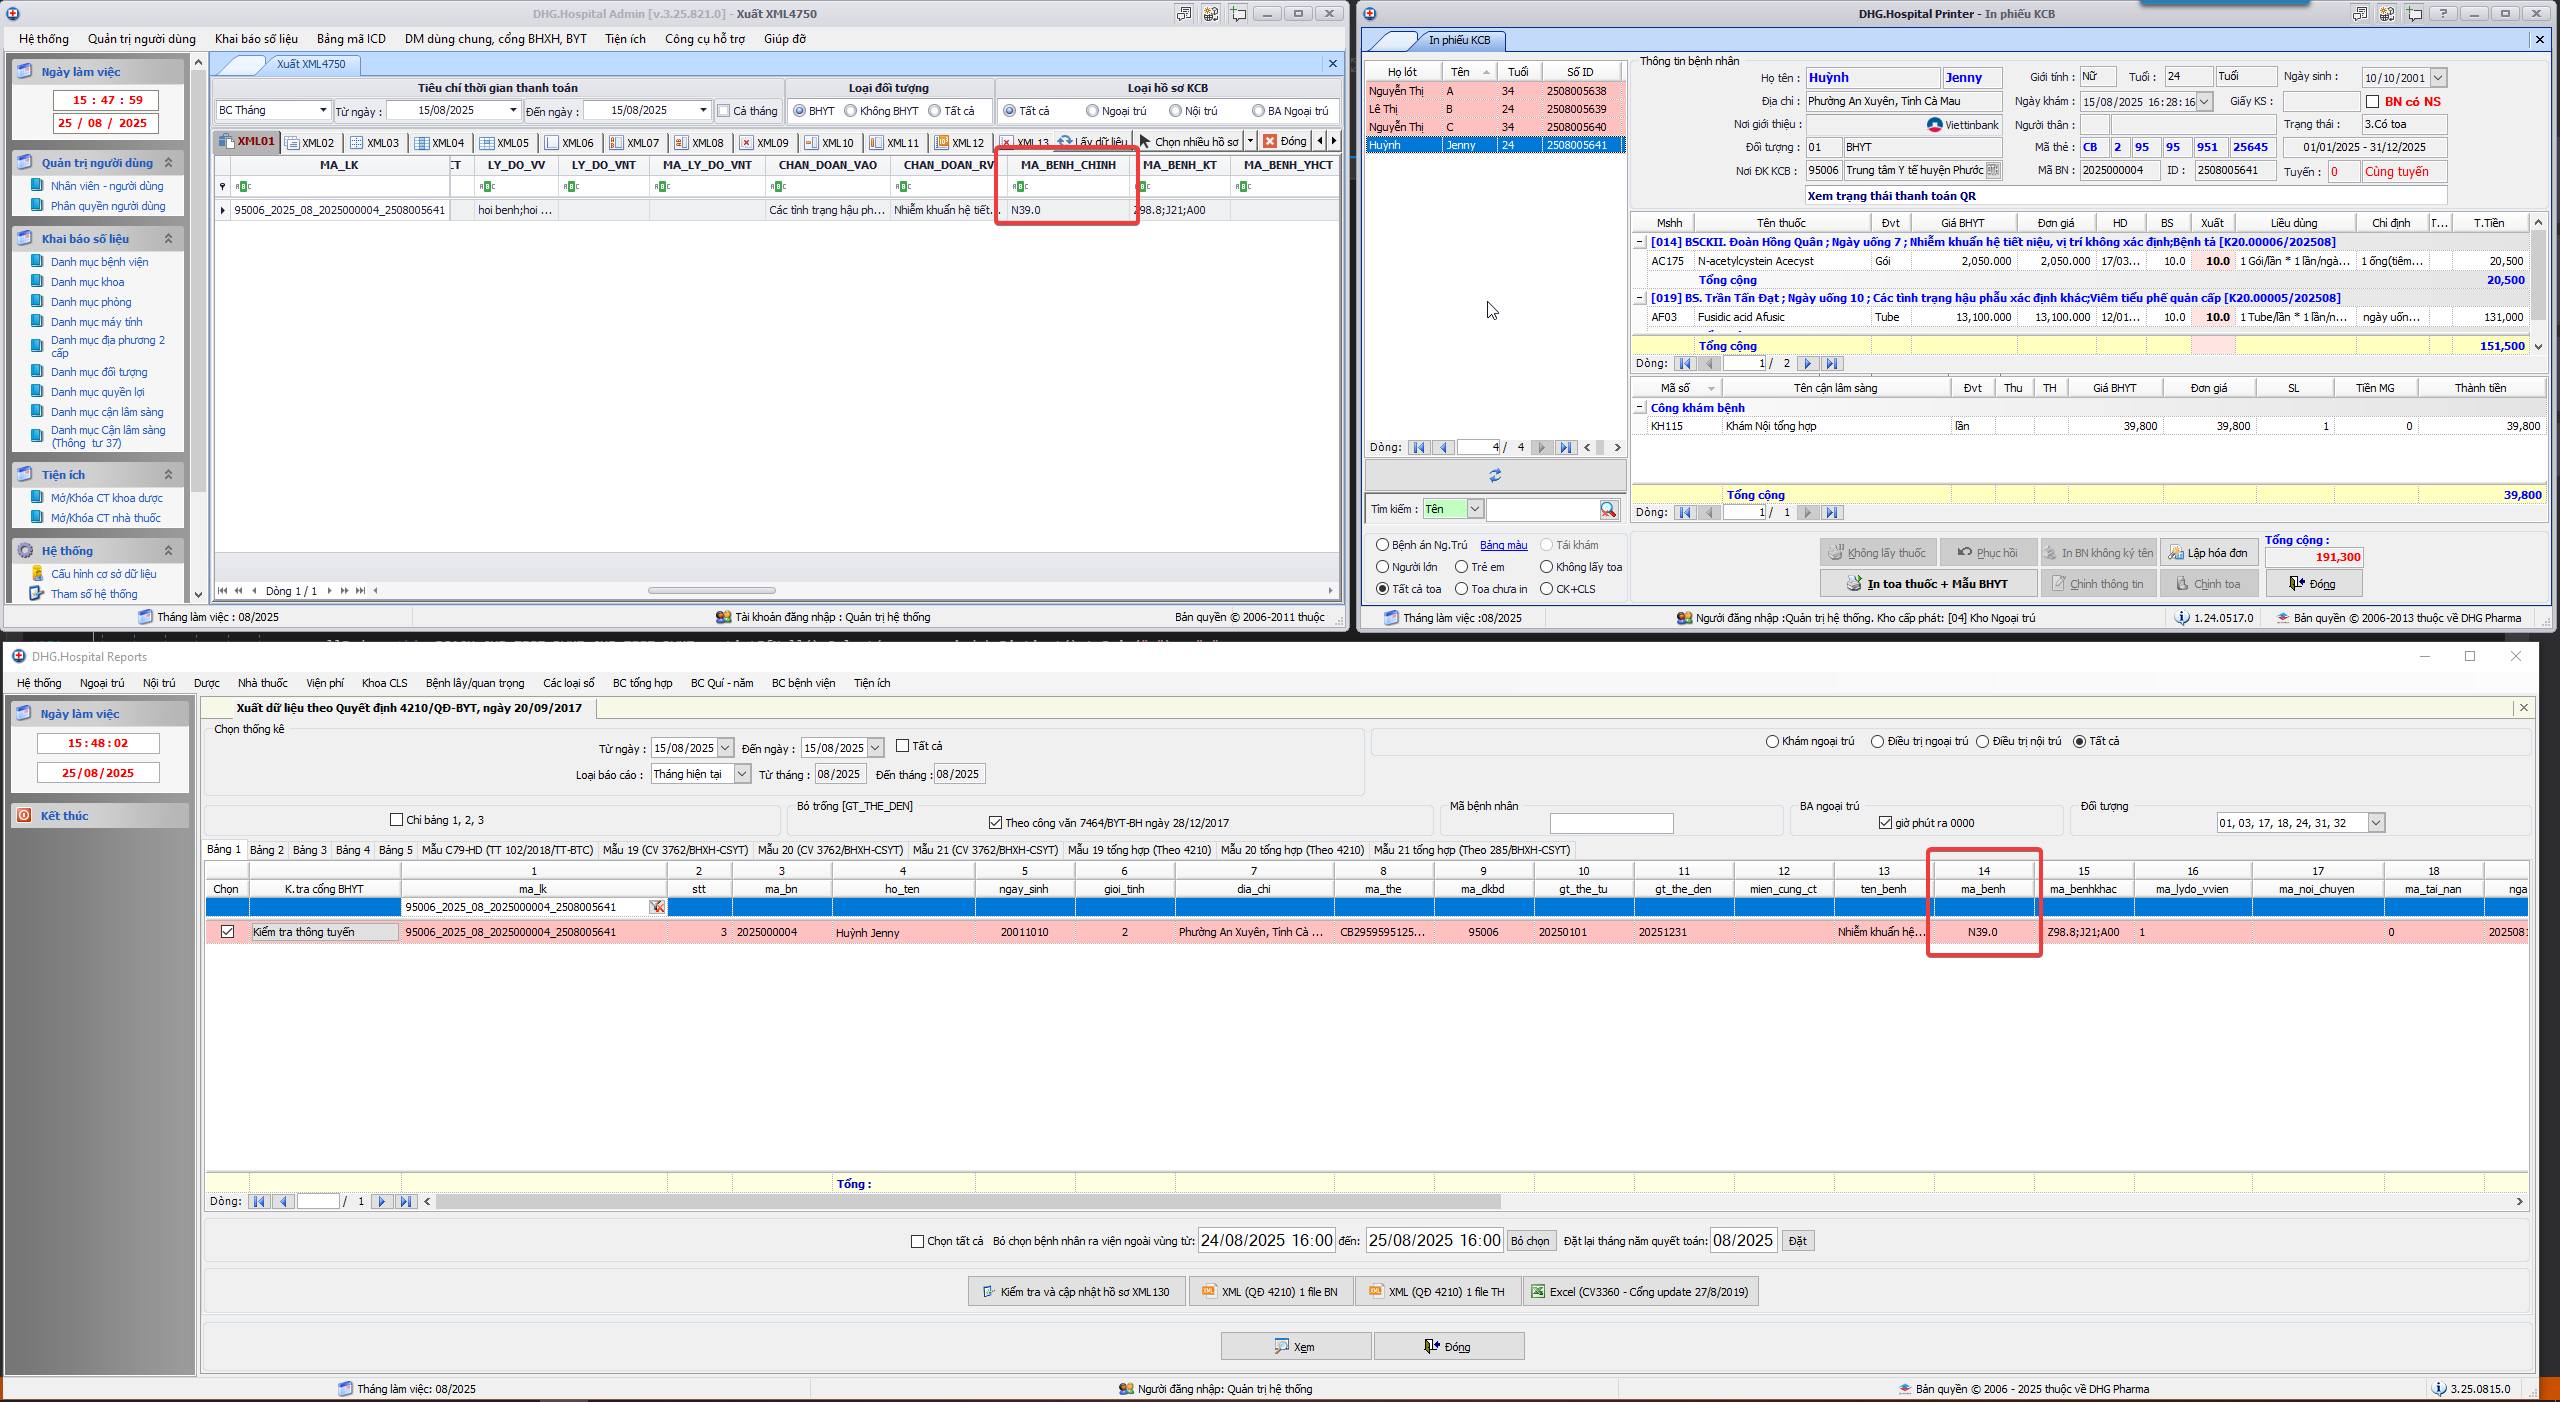Expand the Đối tượng combo box
The width and height of the screenshot is (2560, 1402).
(2376, 823)
